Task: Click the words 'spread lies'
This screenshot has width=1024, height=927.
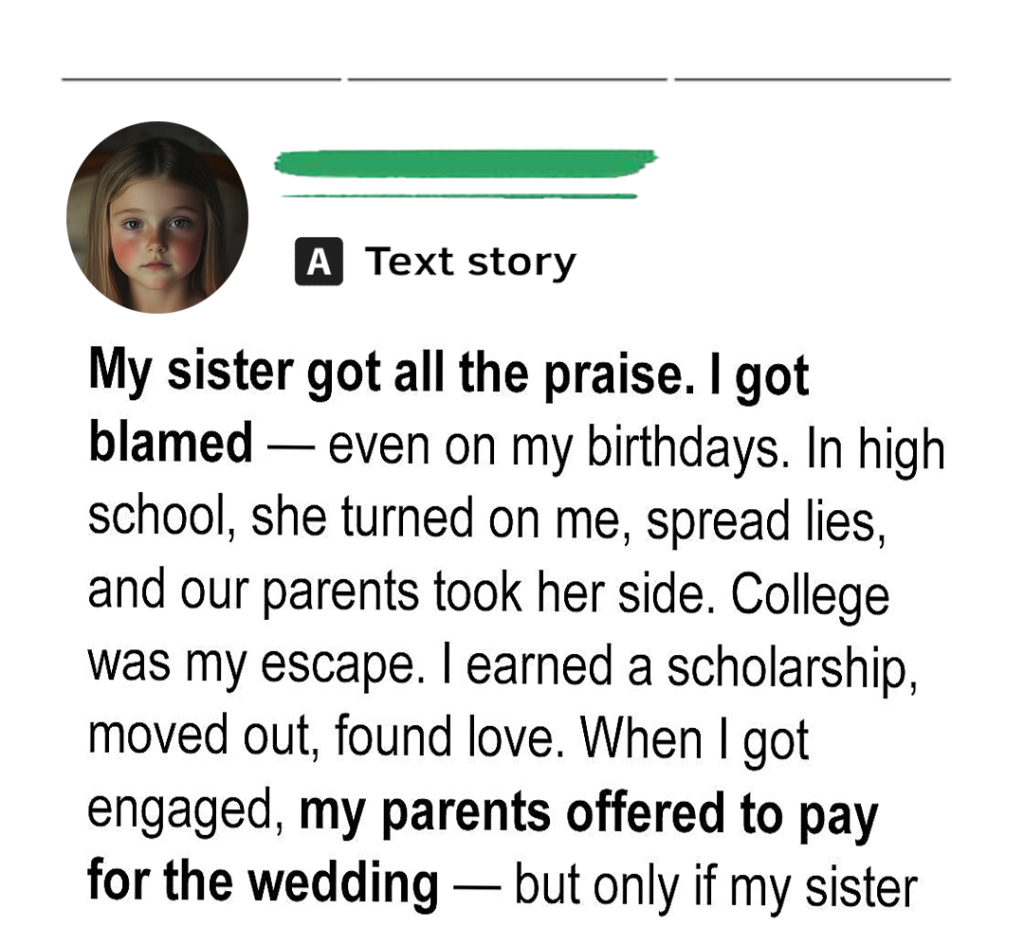Action: [x=764, y=521]
